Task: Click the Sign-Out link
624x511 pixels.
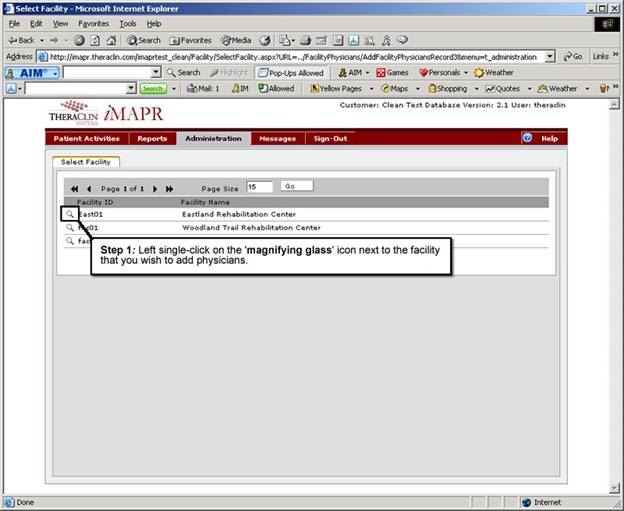Action: coord(330,138)
